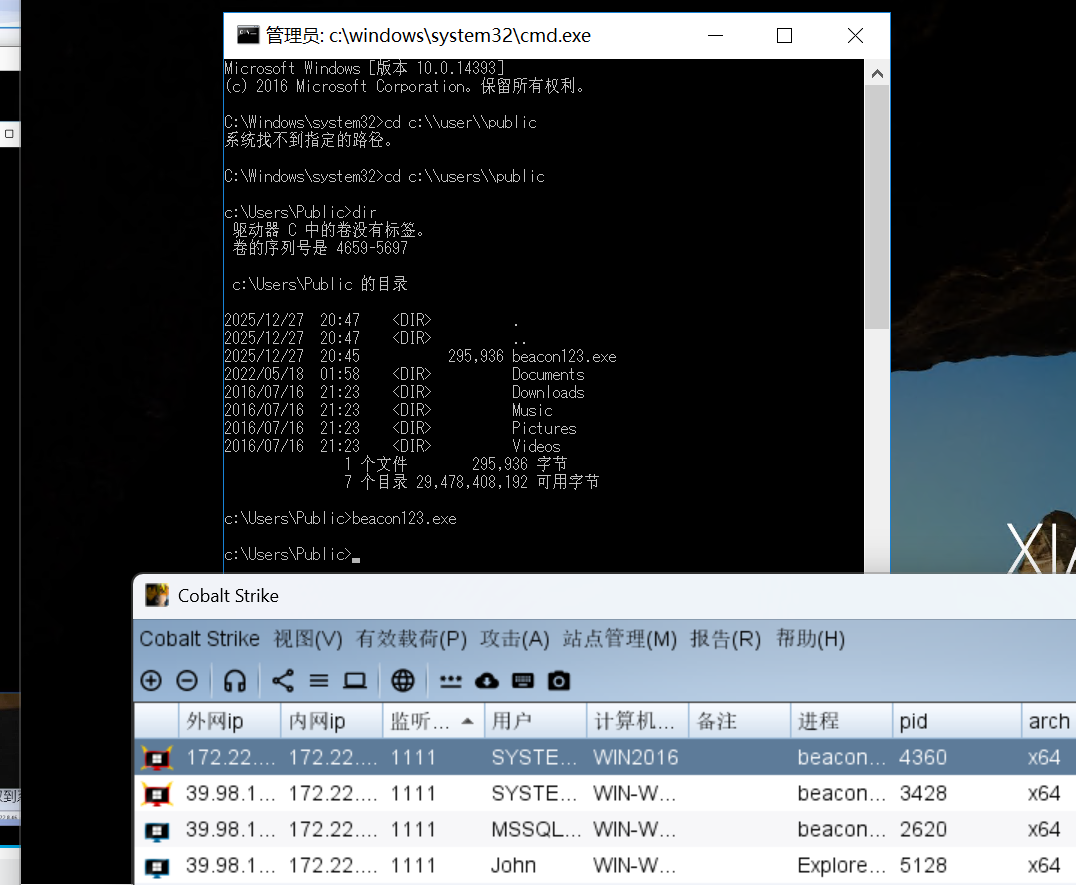
Task: Click the pid value 4360
Action: [923, 757]
